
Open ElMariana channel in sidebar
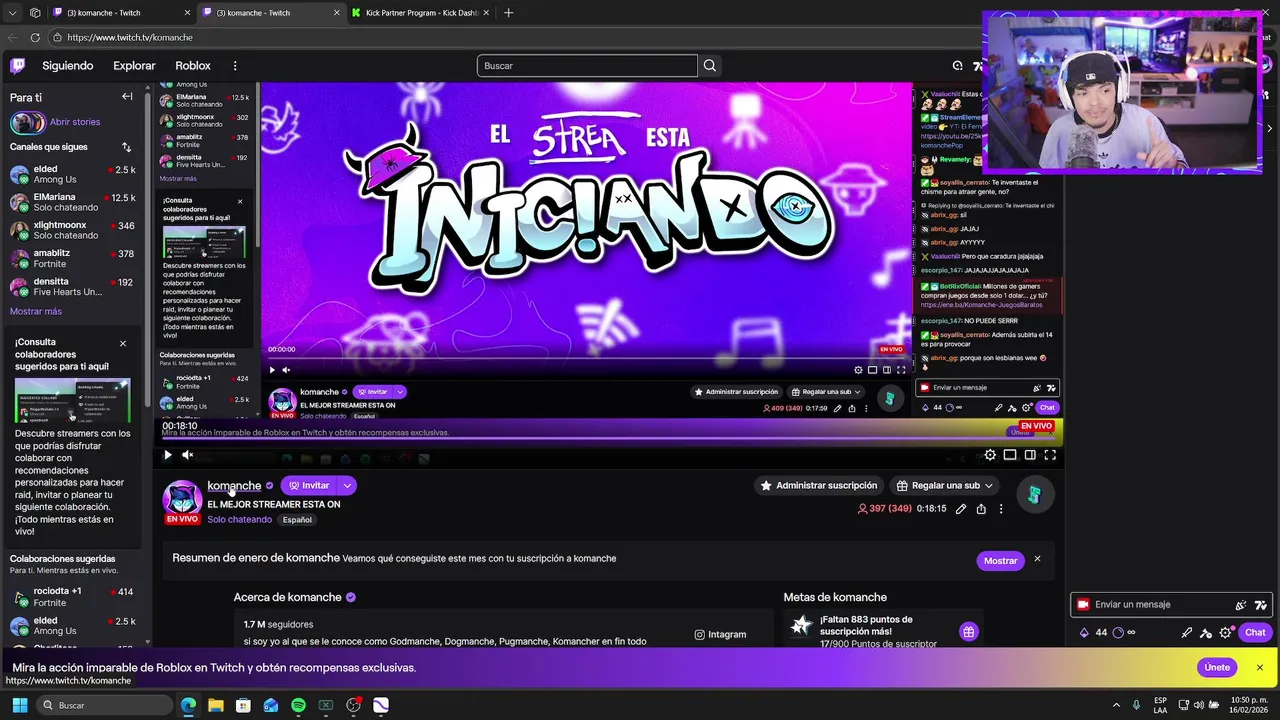(x=72, y=202)
